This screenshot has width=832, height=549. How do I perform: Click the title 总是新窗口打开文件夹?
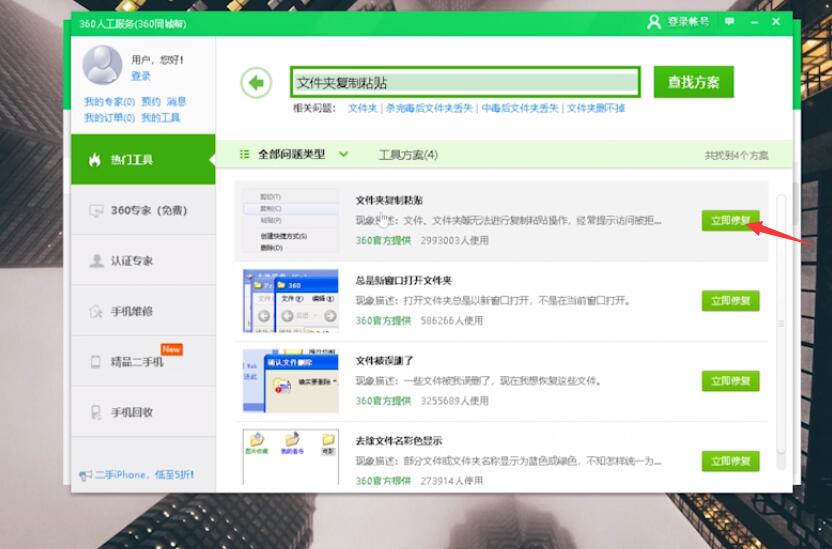[x=403, y=281]
